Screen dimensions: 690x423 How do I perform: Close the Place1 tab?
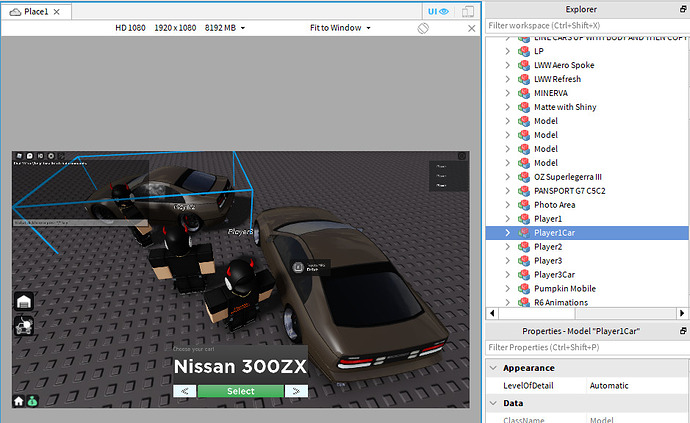coord(57,12)
